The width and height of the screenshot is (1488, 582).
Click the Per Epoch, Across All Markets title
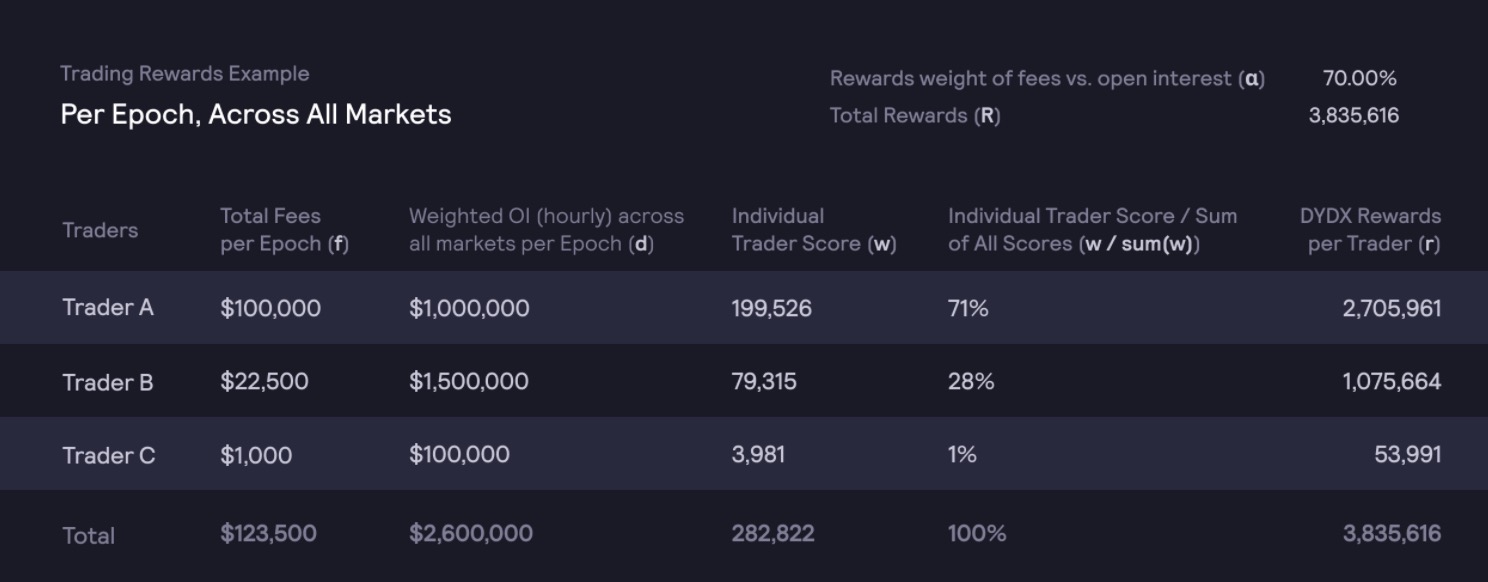(256, 114)
